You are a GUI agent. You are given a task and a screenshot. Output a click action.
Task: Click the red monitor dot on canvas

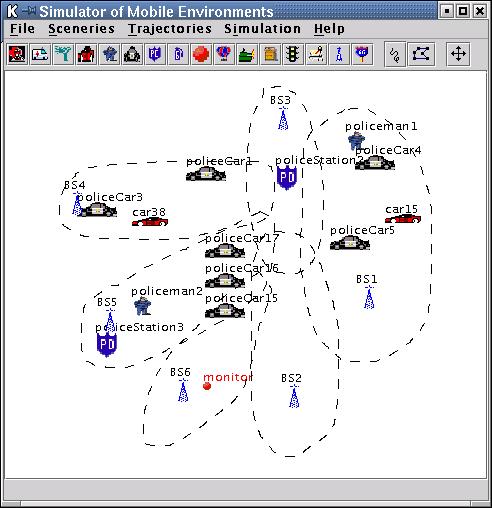[207, 386]
